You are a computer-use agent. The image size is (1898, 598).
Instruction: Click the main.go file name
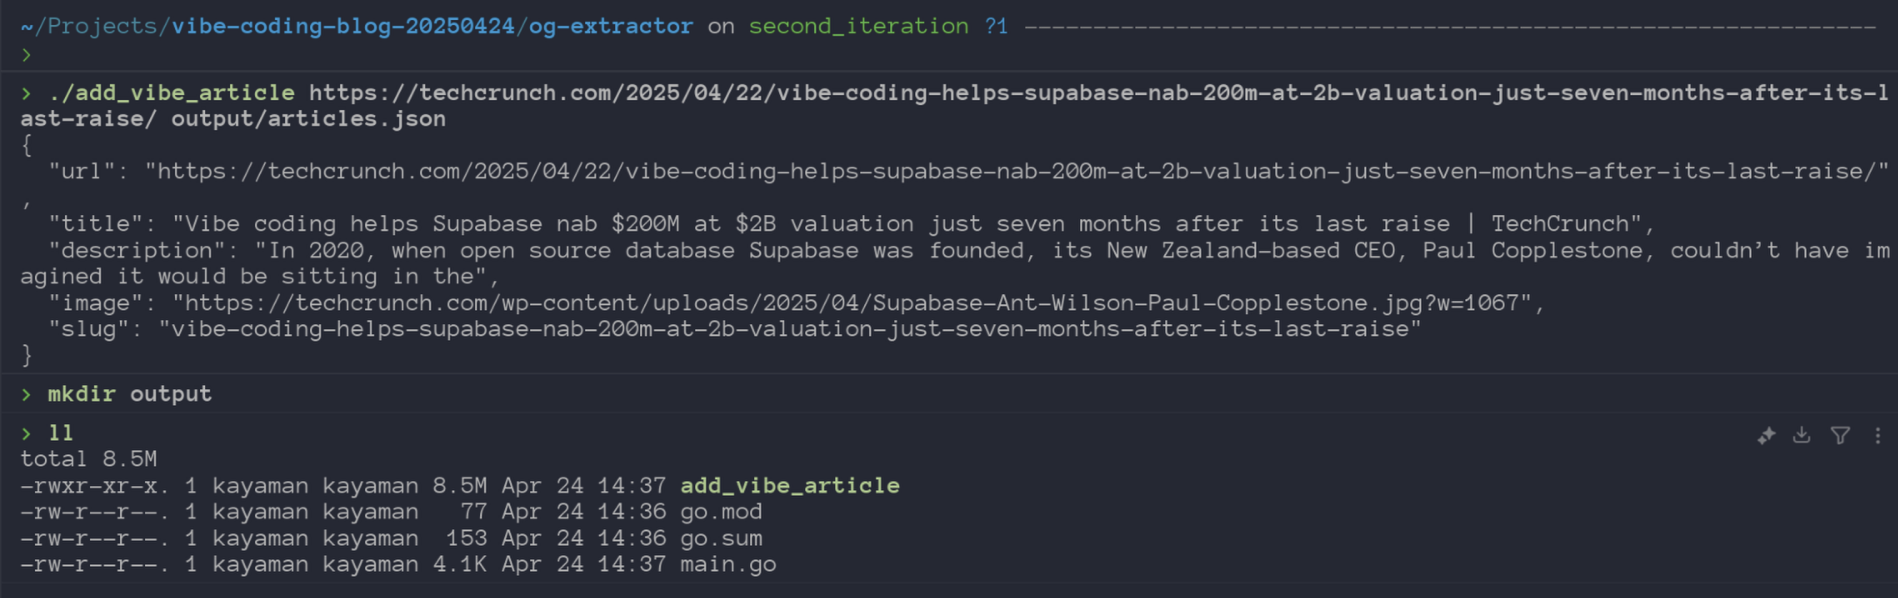tap(728, 564)
